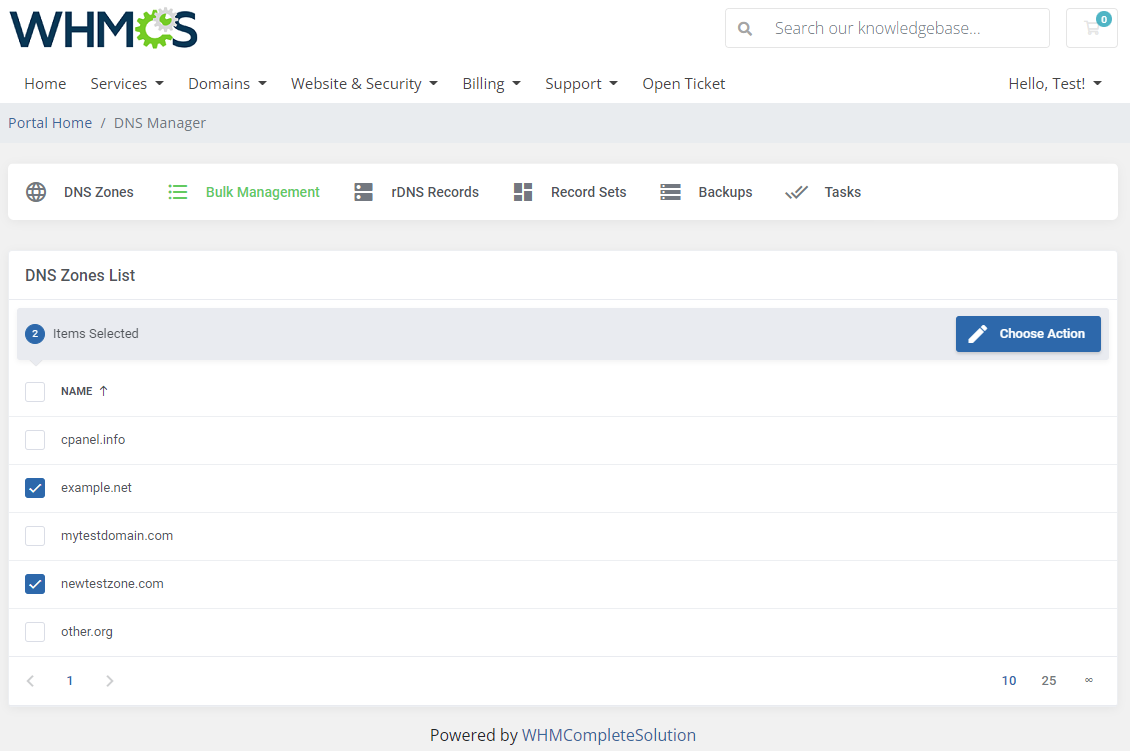Select the DNS Zones globe icon

(36, 191)
